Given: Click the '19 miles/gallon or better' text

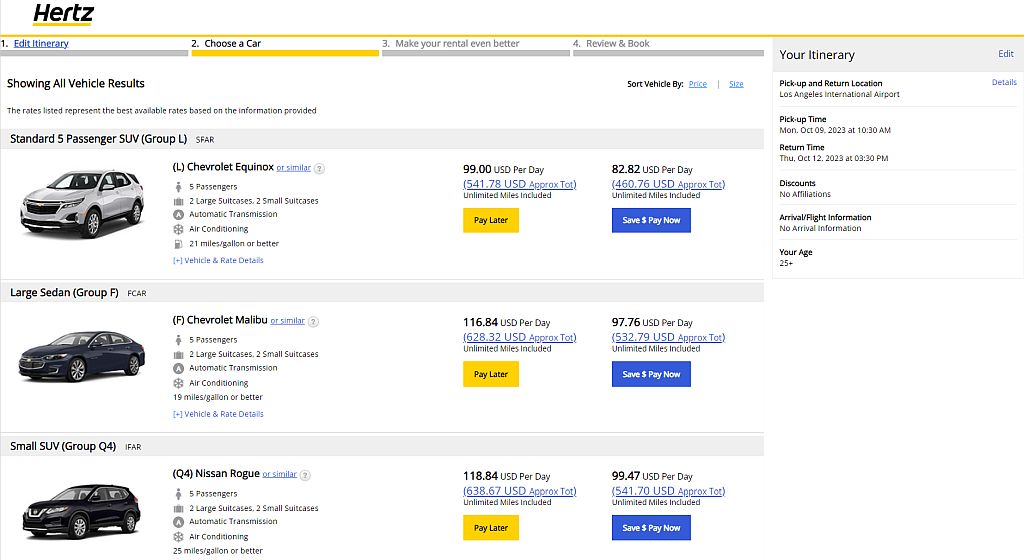Looking at the screenshot, I should (x=217, y=397).
